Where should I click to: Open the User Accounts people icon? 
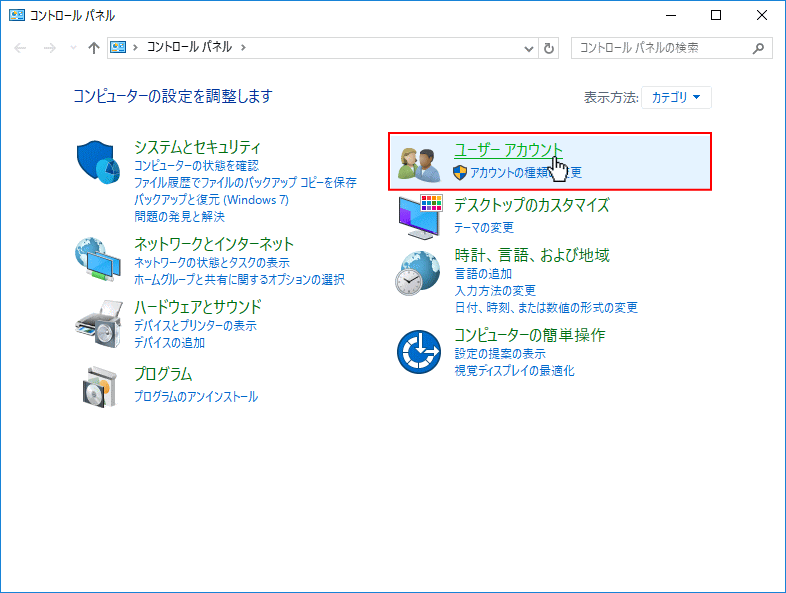tap(419, 163)
